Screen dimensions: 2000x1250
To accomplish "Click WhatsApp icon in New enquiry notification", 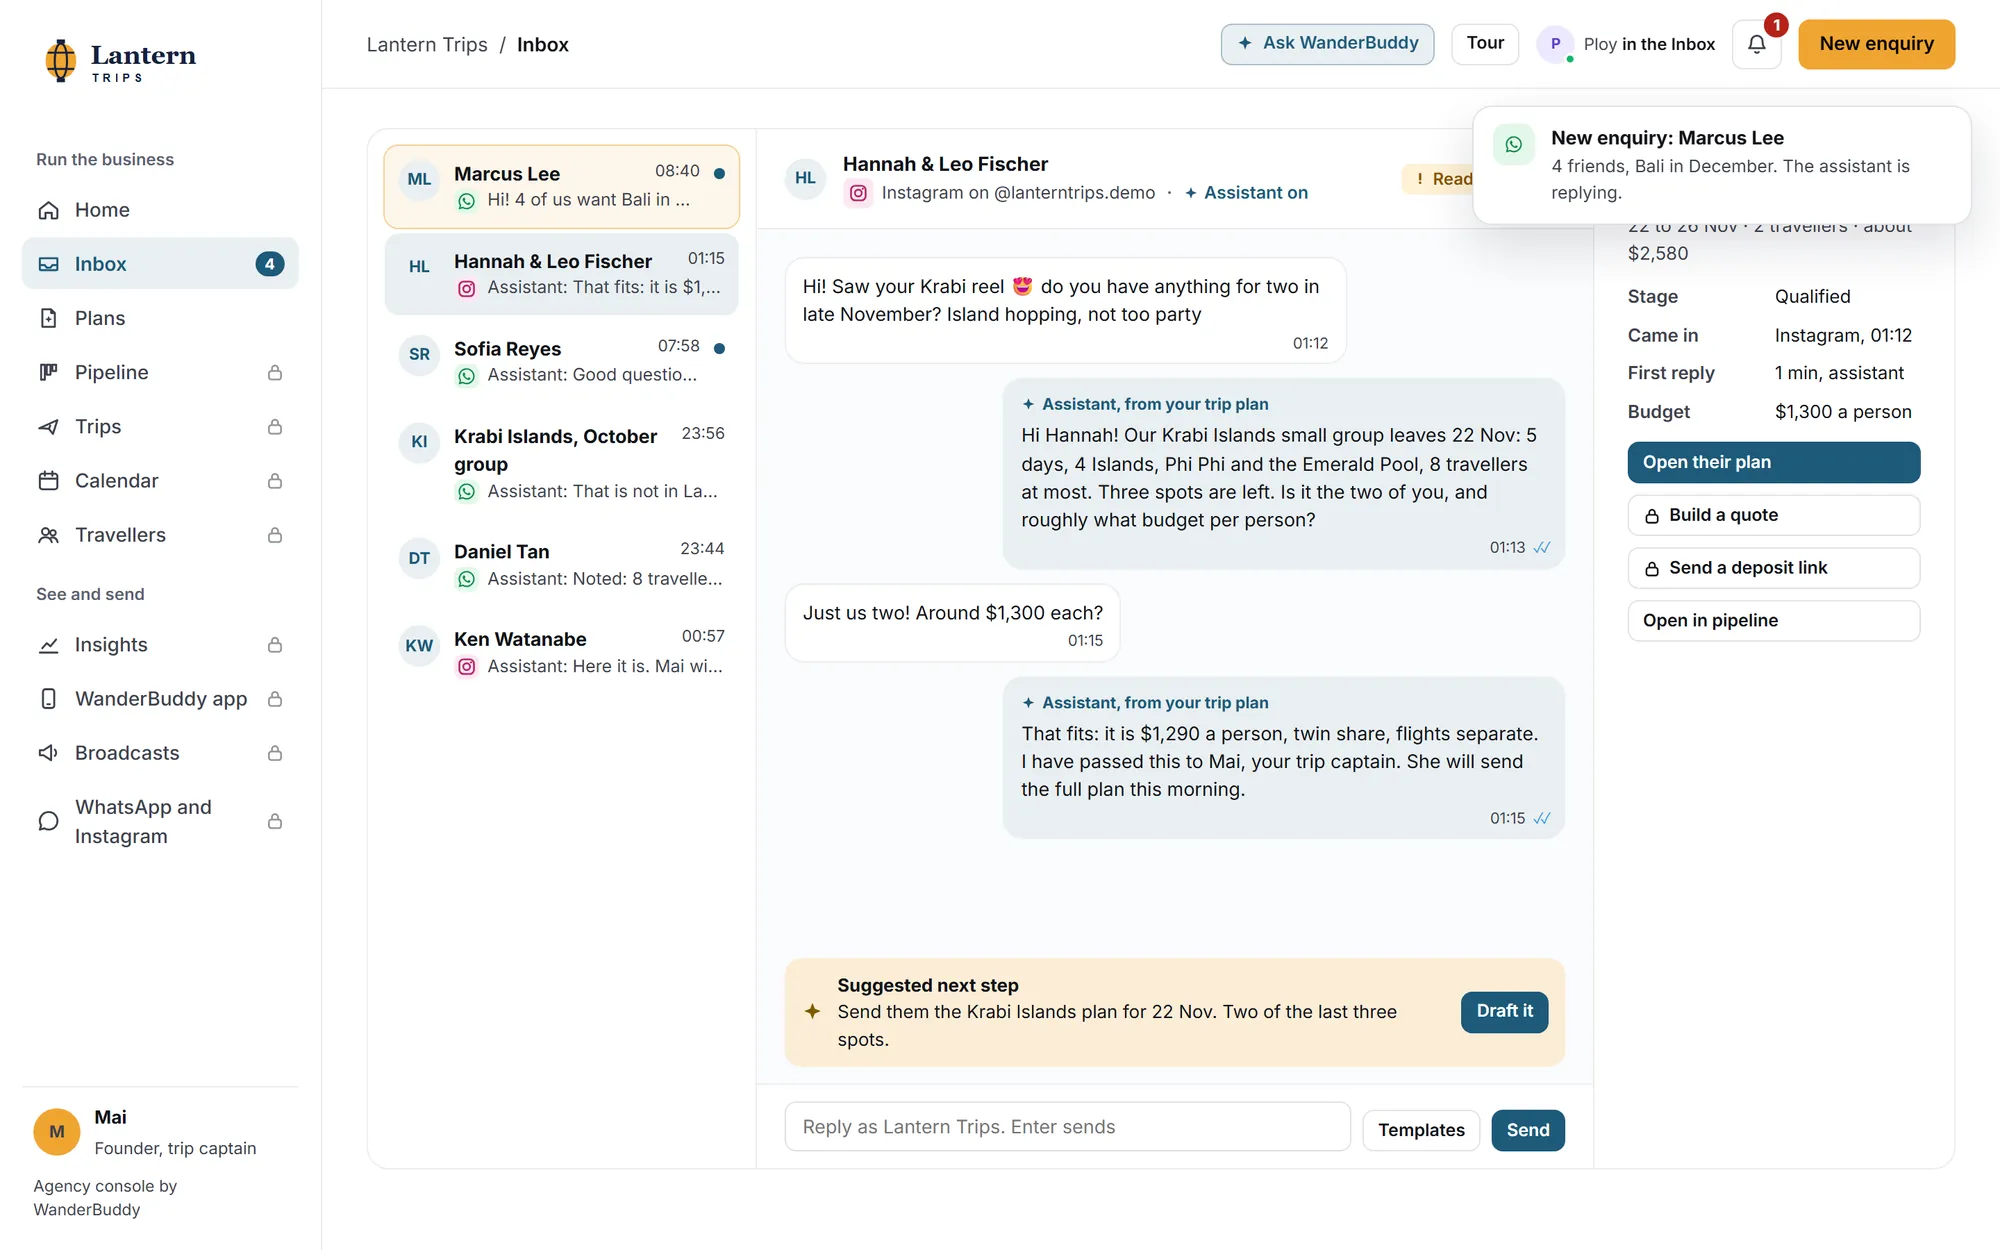I will point(1514,145).
